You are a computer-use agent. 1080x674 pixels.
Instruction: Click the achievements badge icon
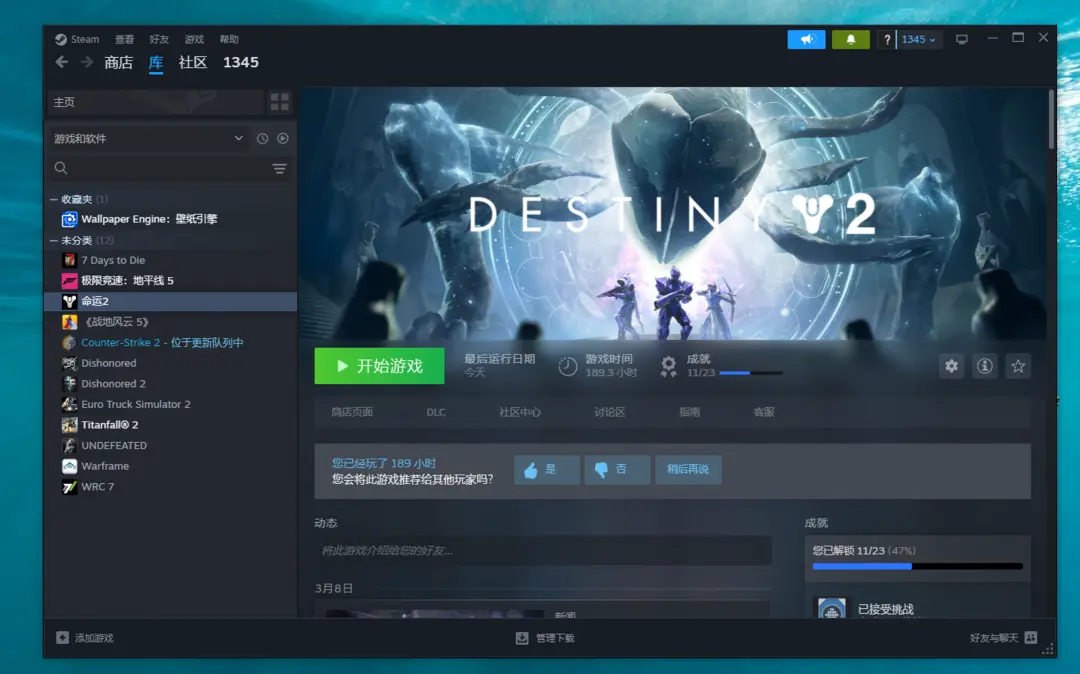(668, 366)
